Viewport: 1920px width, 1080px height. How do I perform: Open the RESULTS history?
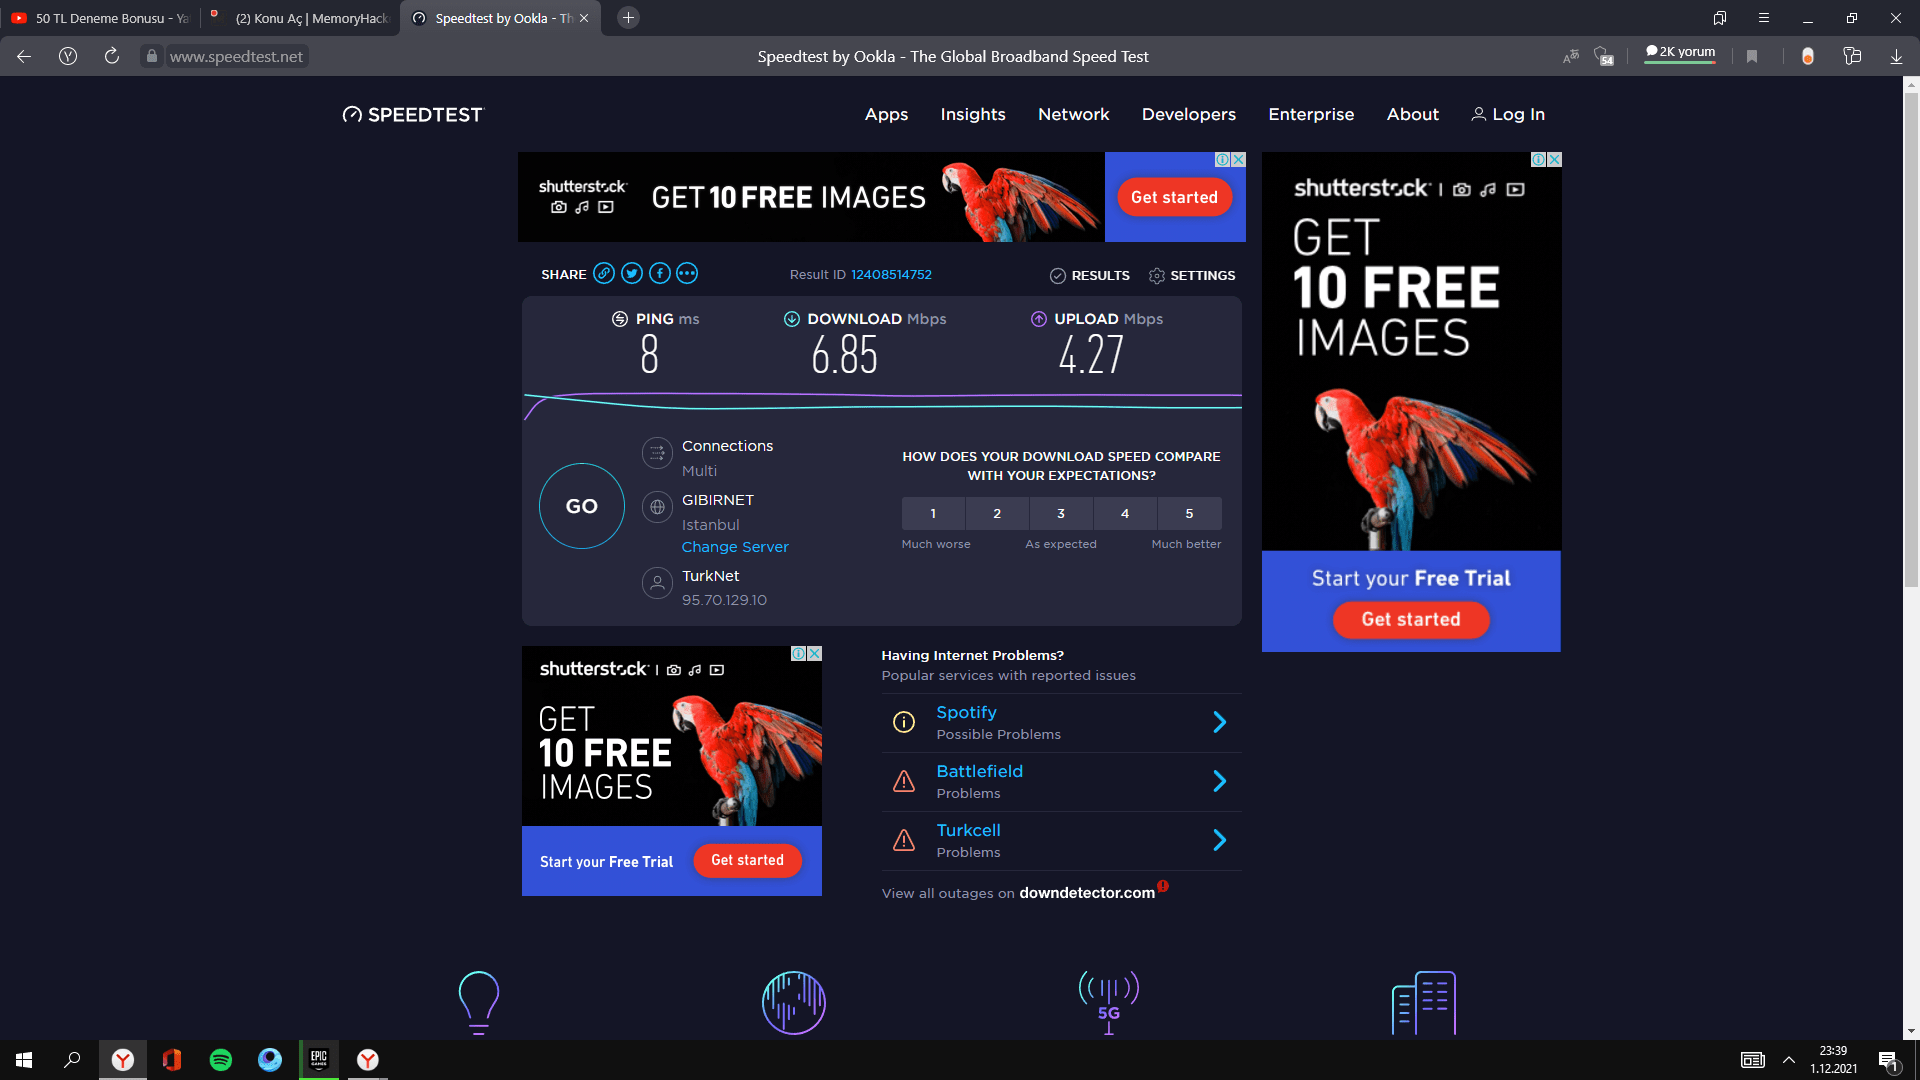1090,276
